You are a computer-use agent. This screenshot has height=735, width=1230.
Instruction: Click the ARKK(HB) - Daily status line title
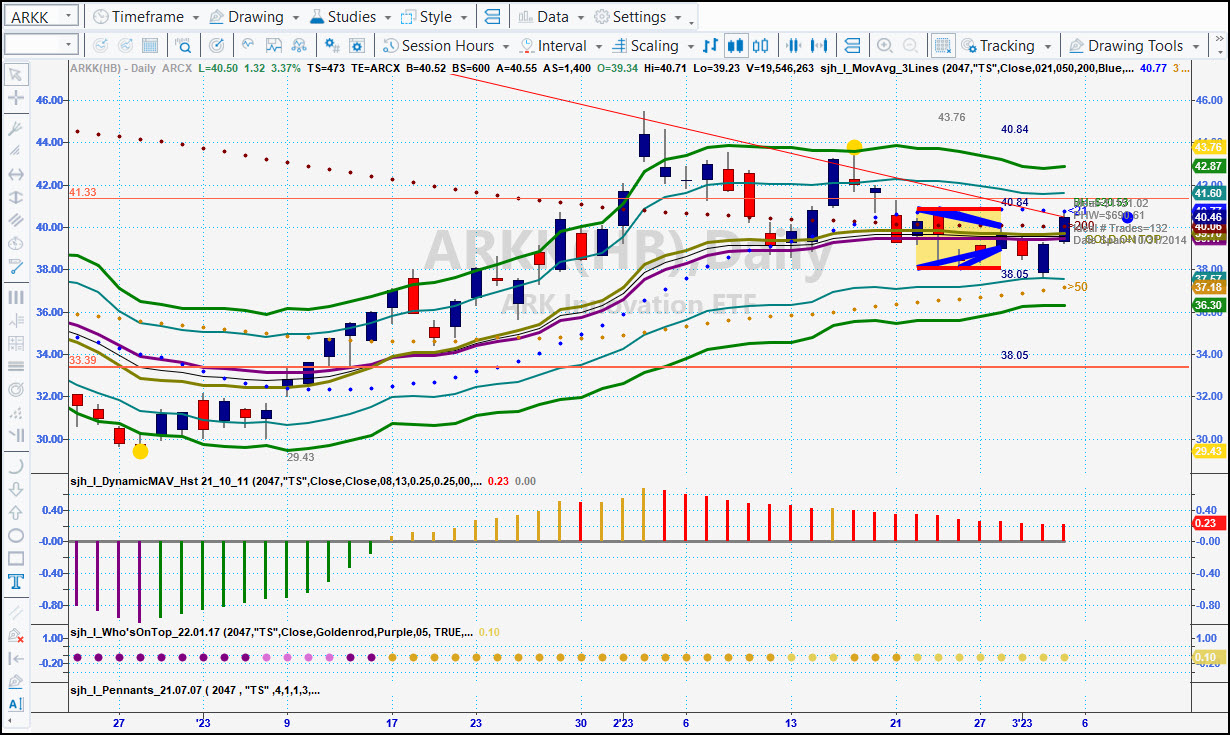[x=111, y=68]
